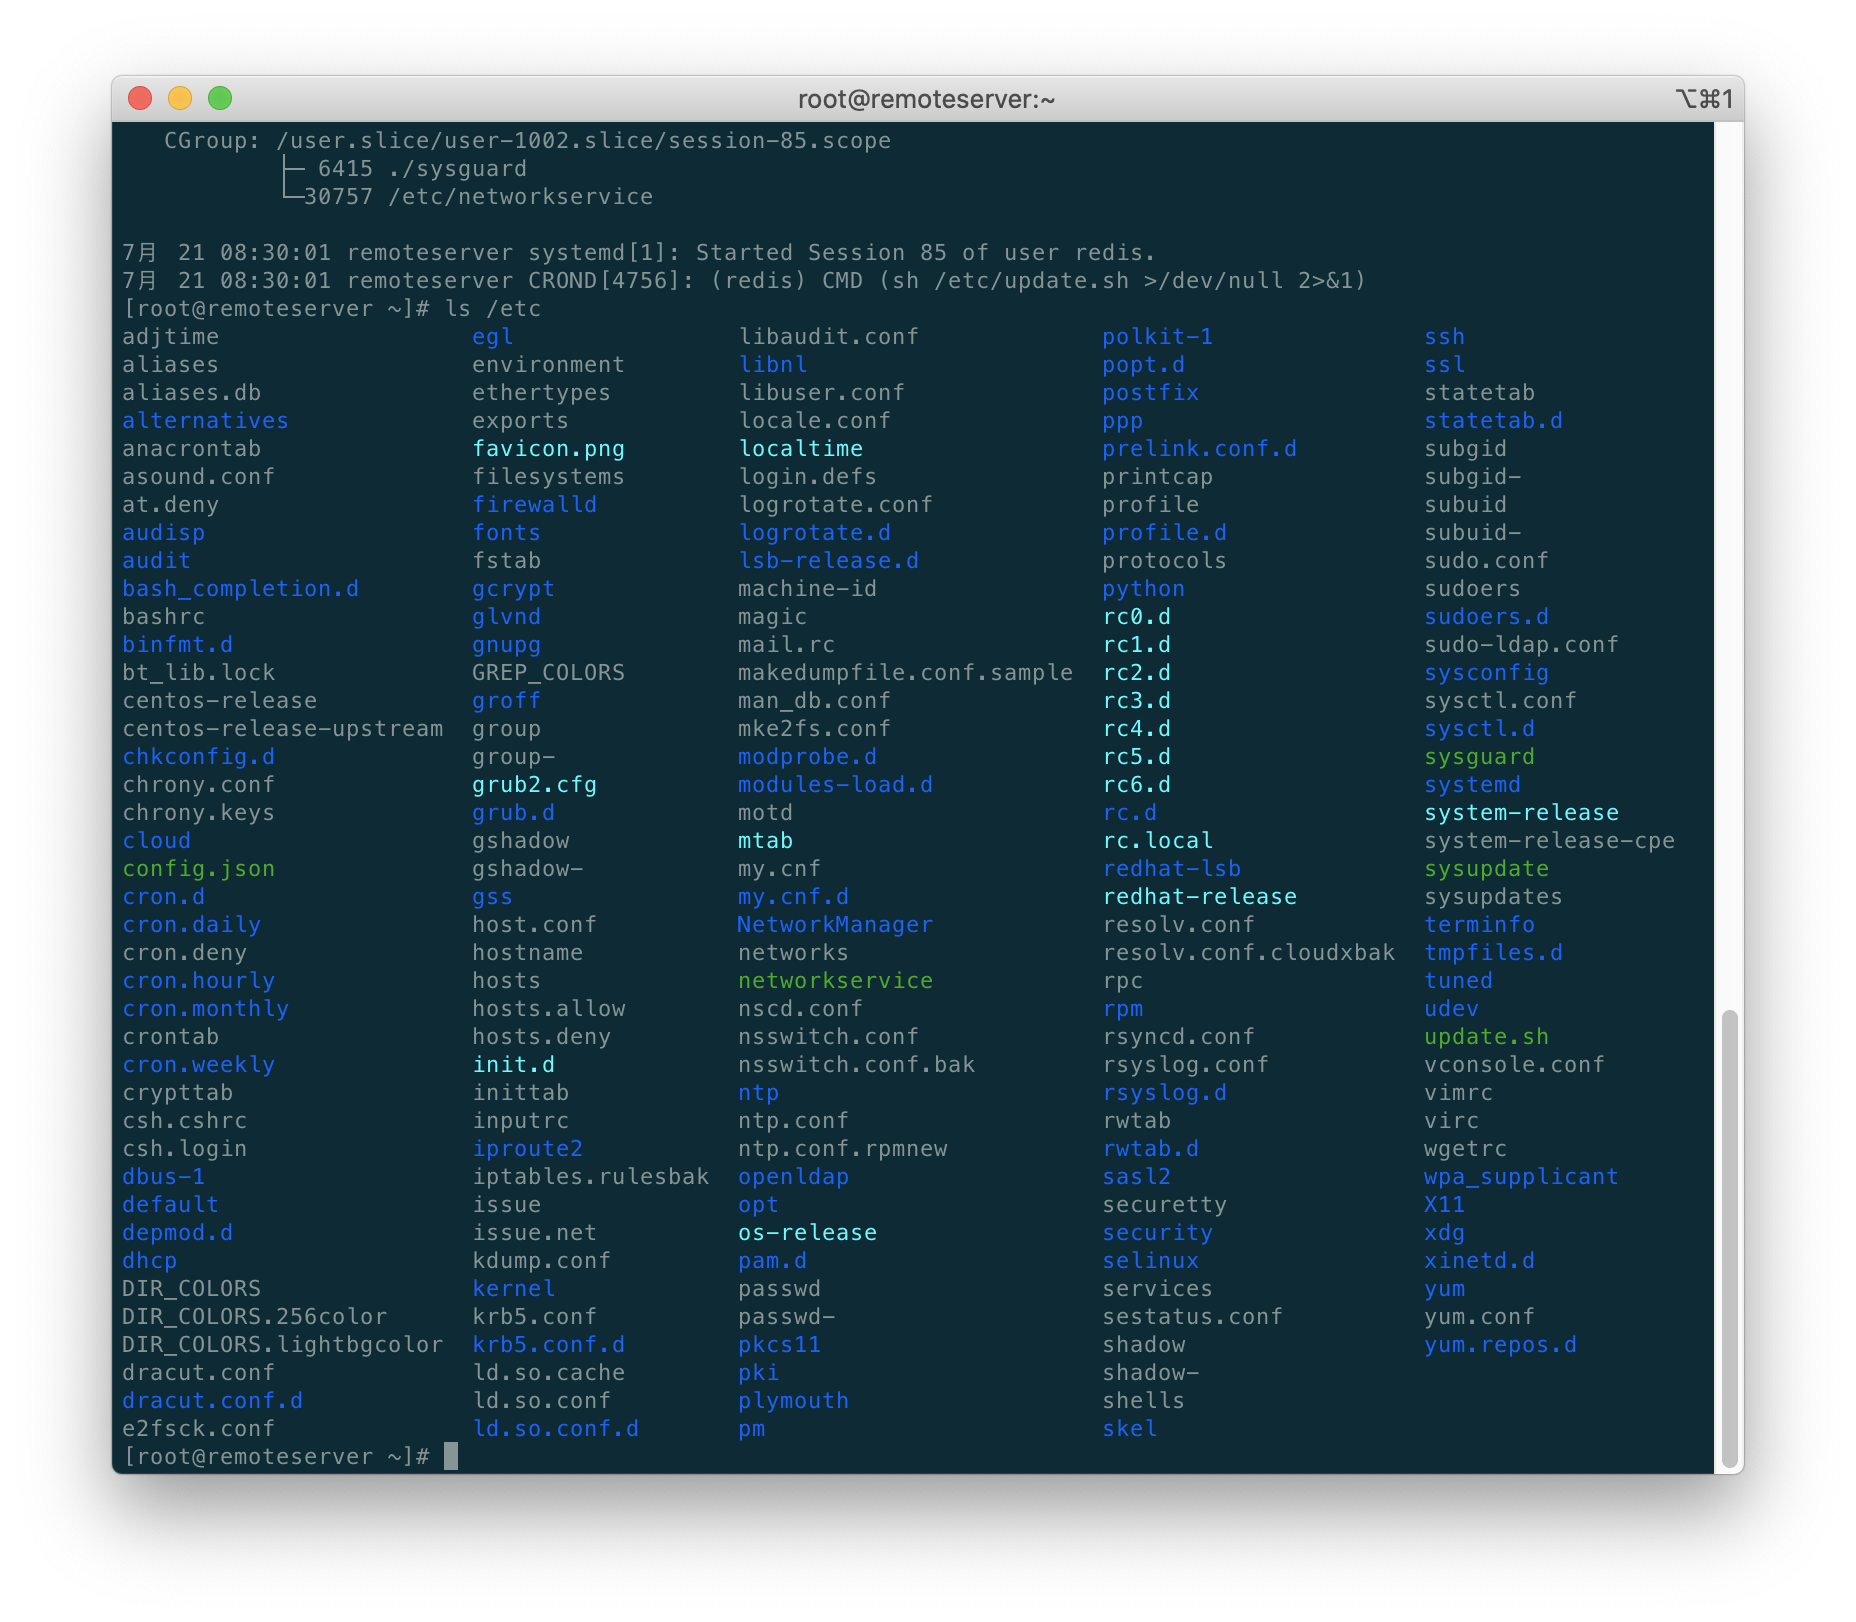
Task: Click the red close window button
Action: click(x=140, y=98)
